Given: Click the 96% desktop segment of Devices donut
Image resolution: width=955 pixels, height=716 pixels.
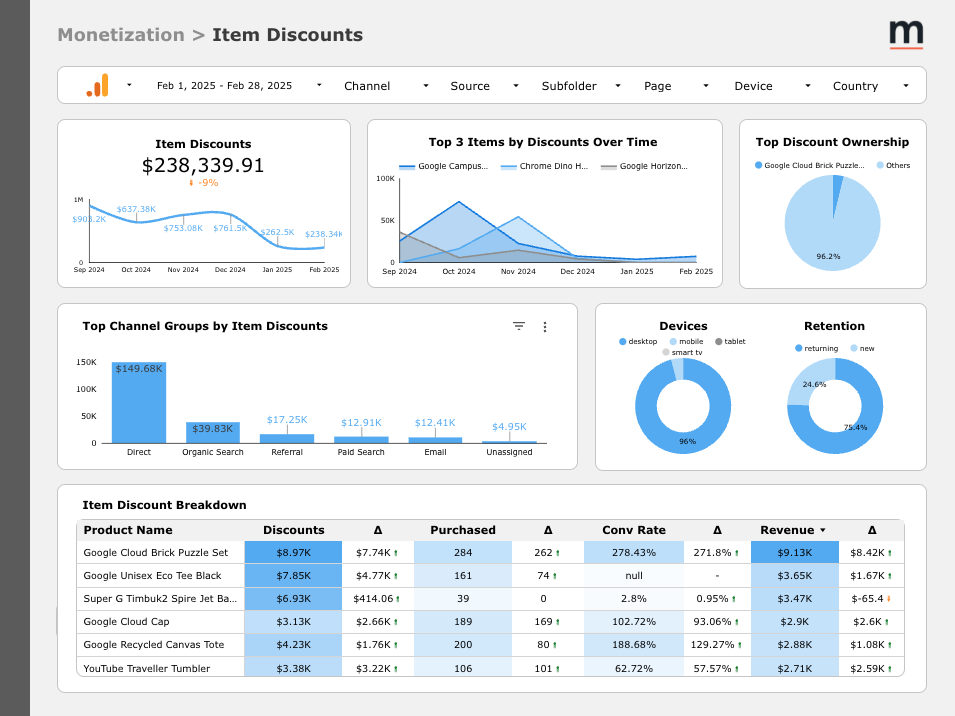Looking at the screenshot, I should coord(687,441).
